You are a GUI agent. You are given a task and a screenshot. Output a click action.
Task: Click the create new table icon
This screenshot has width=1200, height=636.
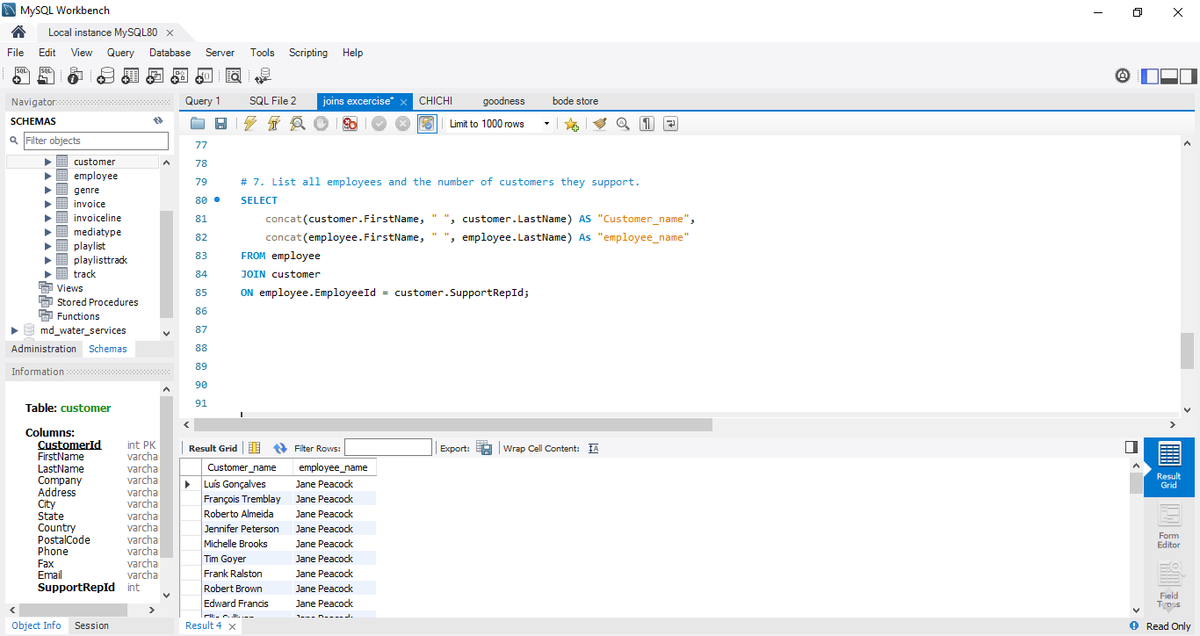click(132, 74)
